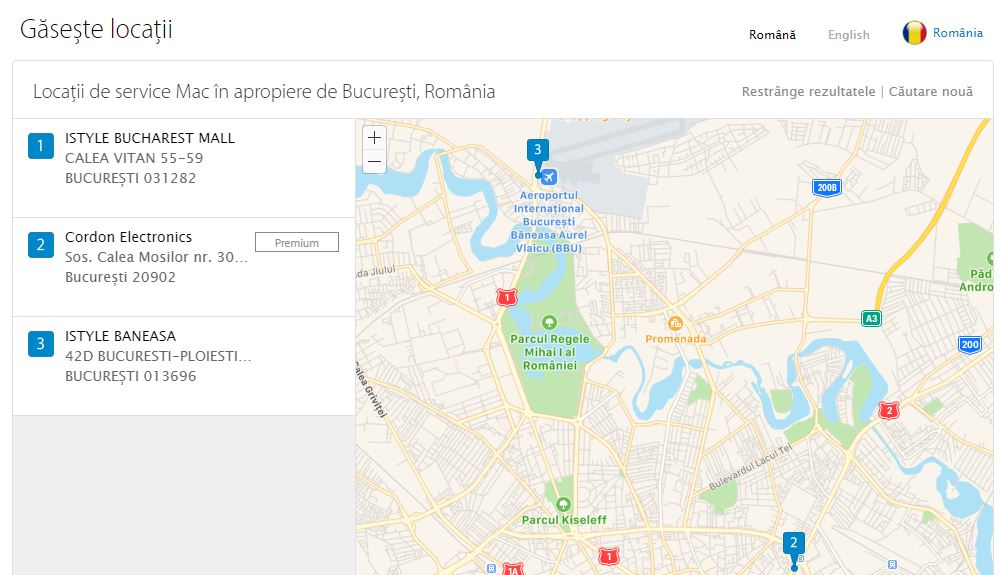Click the Promenada label on map
This screenshot has width=1002, height=575.
click(675, 339)
